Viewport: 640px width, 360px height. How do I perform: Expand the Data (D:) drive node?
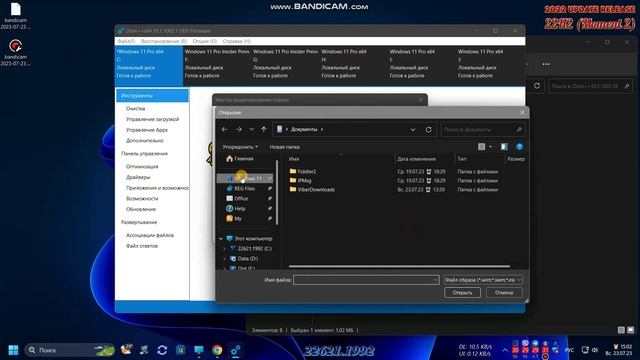pos(224,259)
